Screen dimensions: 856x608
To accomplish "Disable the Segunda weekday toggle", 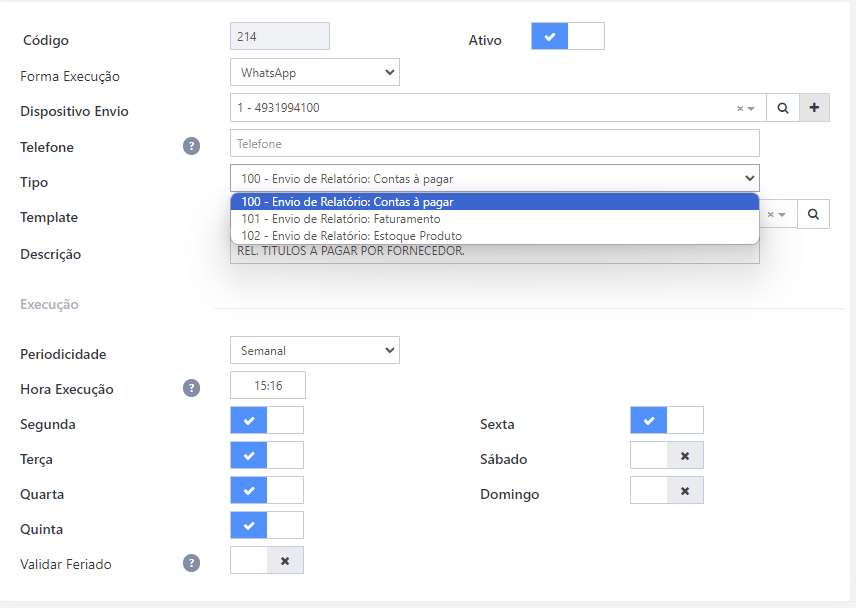I will pos(267,420).
